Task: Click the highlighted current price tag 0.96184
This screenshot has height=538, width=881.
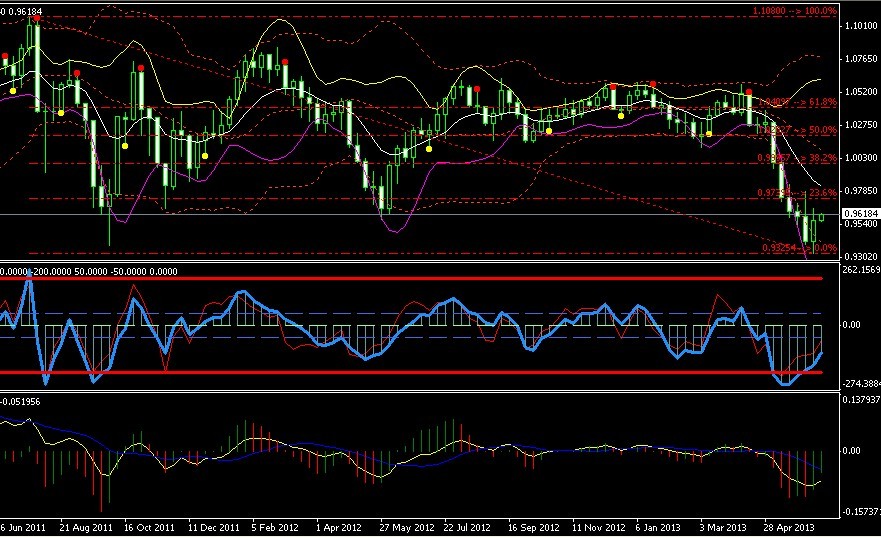Action: pos(861,213)
